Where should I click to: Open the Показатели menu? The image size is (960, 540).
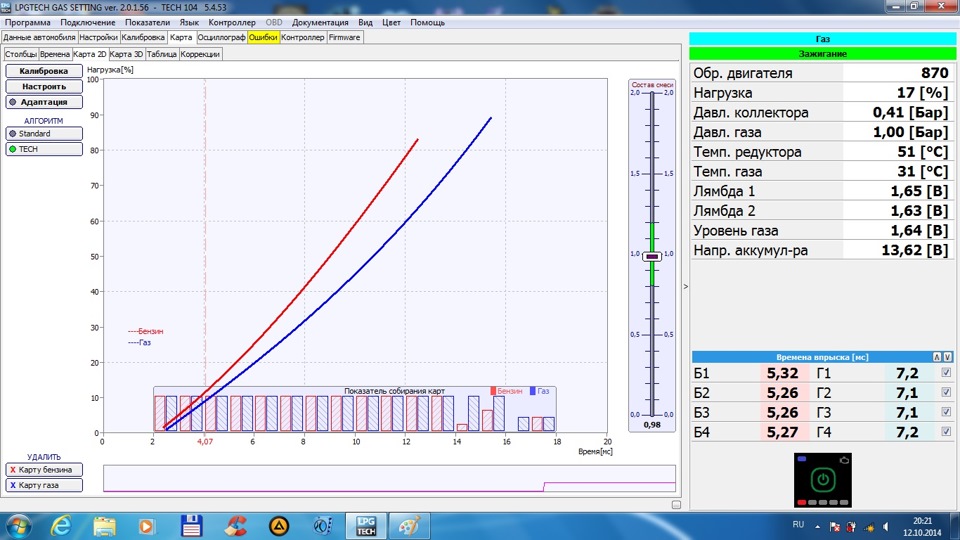click(147, 22)
